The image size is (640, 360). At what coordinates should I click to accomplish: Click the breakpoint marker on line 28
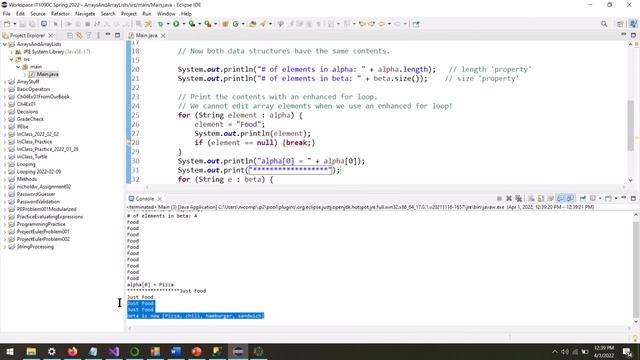pos(128,142)
